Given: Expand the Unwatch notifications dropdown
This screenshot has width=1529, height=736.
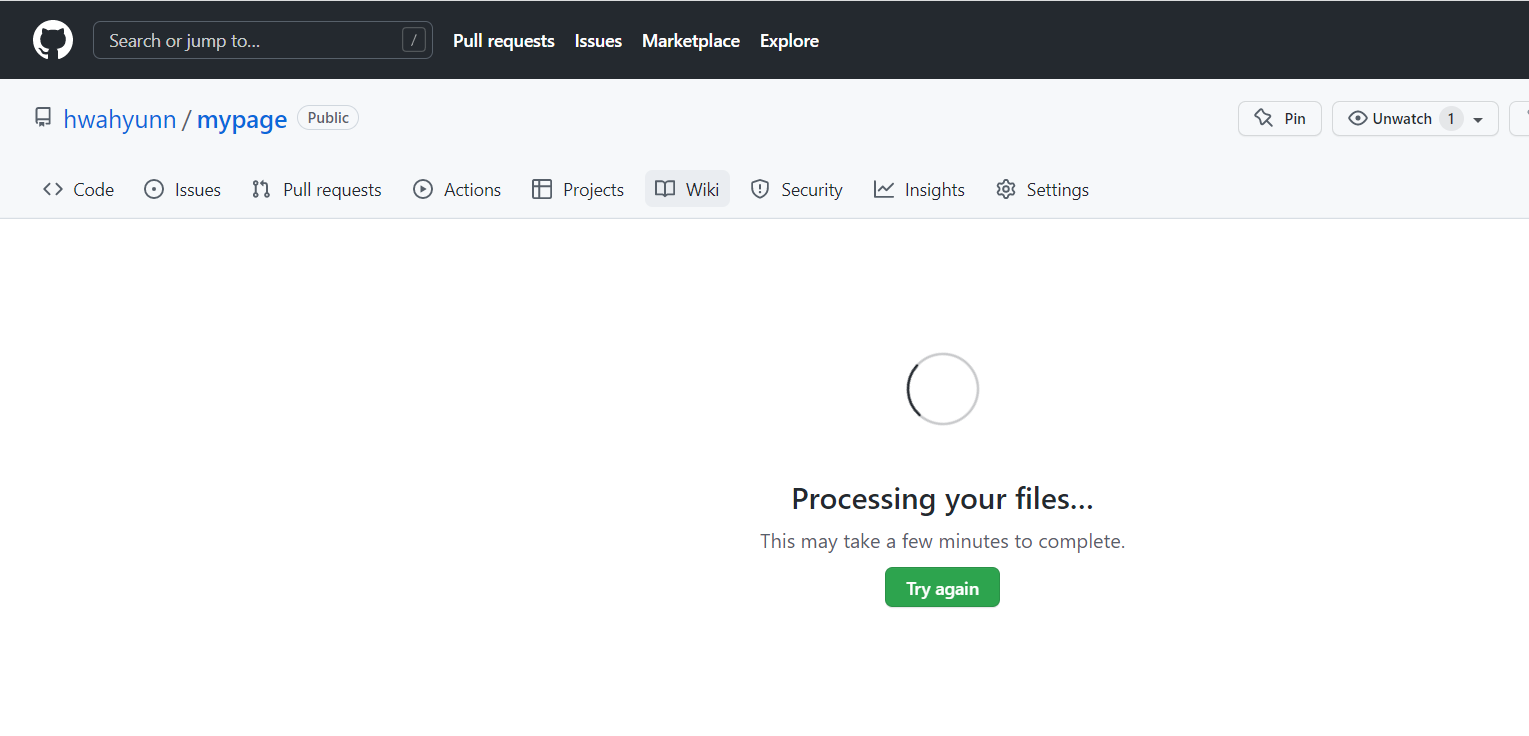Looking at the screenshot, I should coord(1415,119).
